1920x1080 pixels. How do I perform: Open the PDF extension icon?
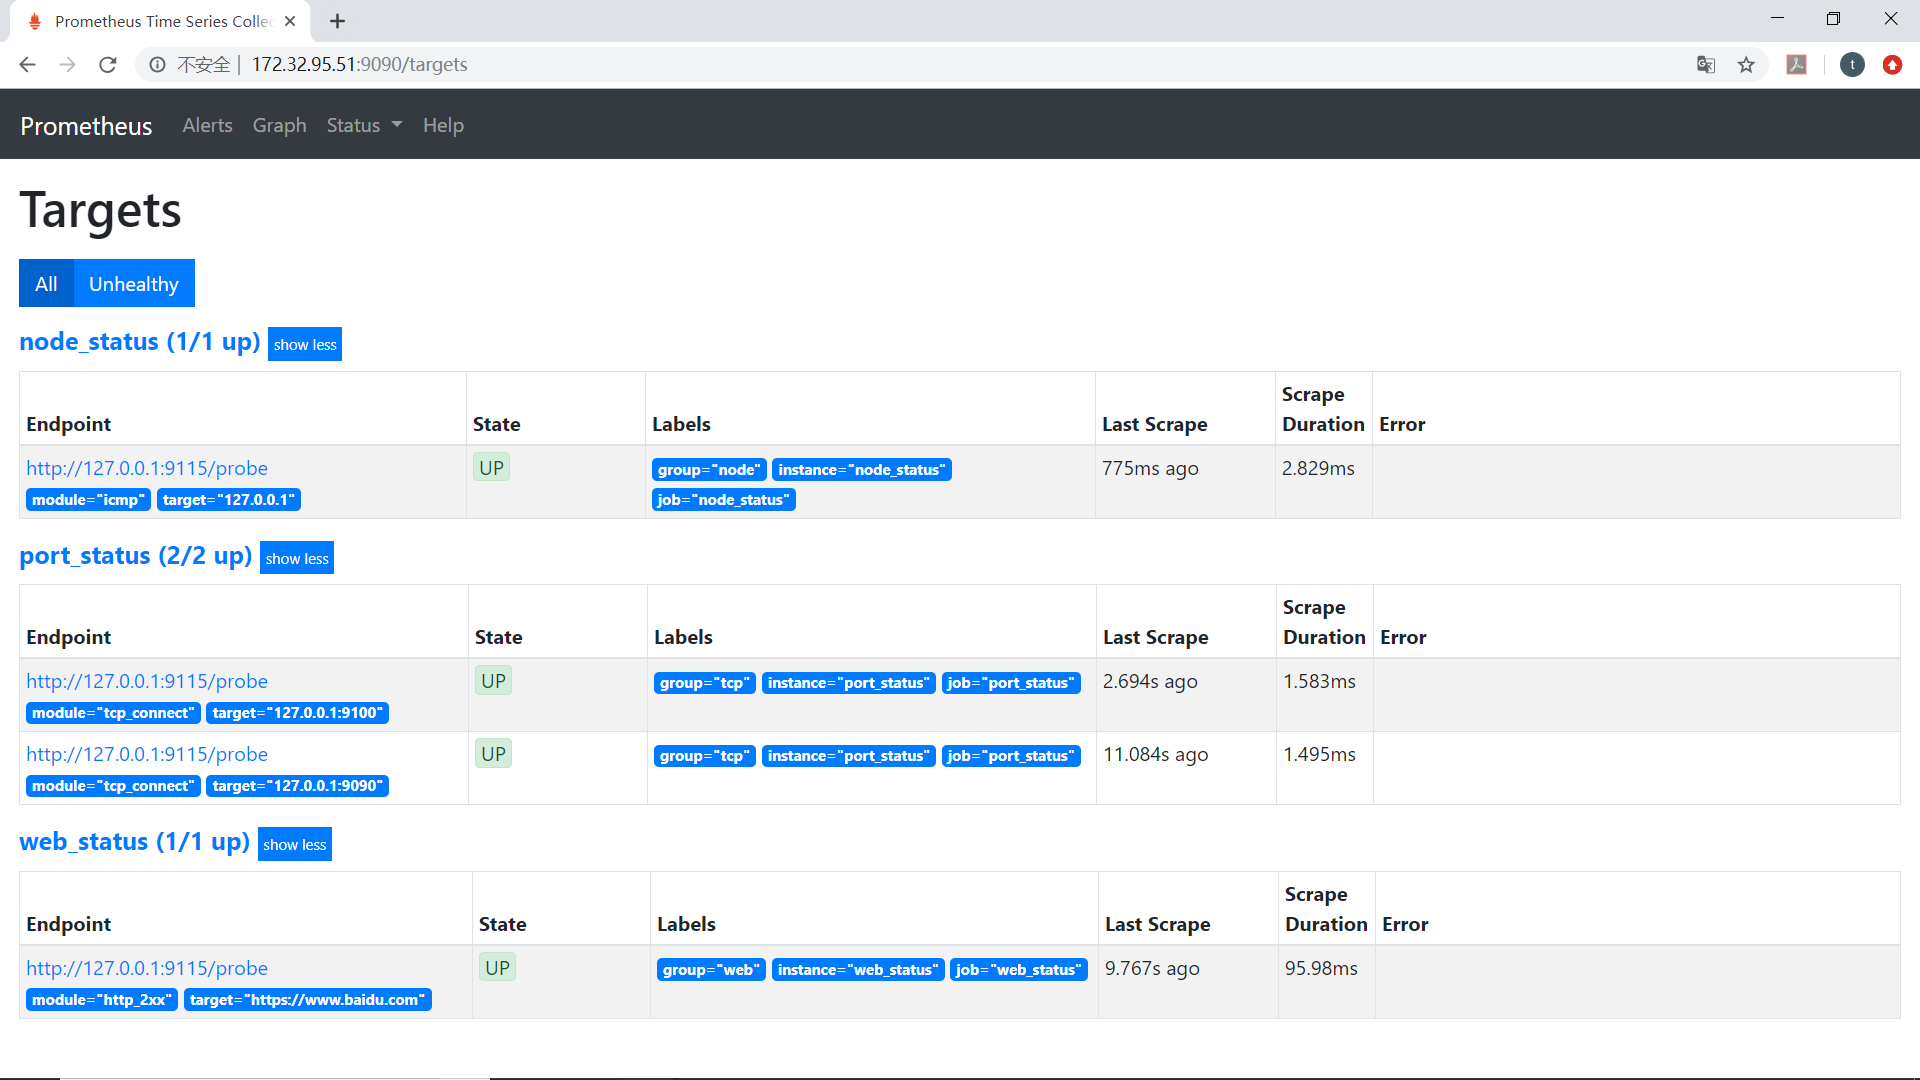pos(1797,65)
